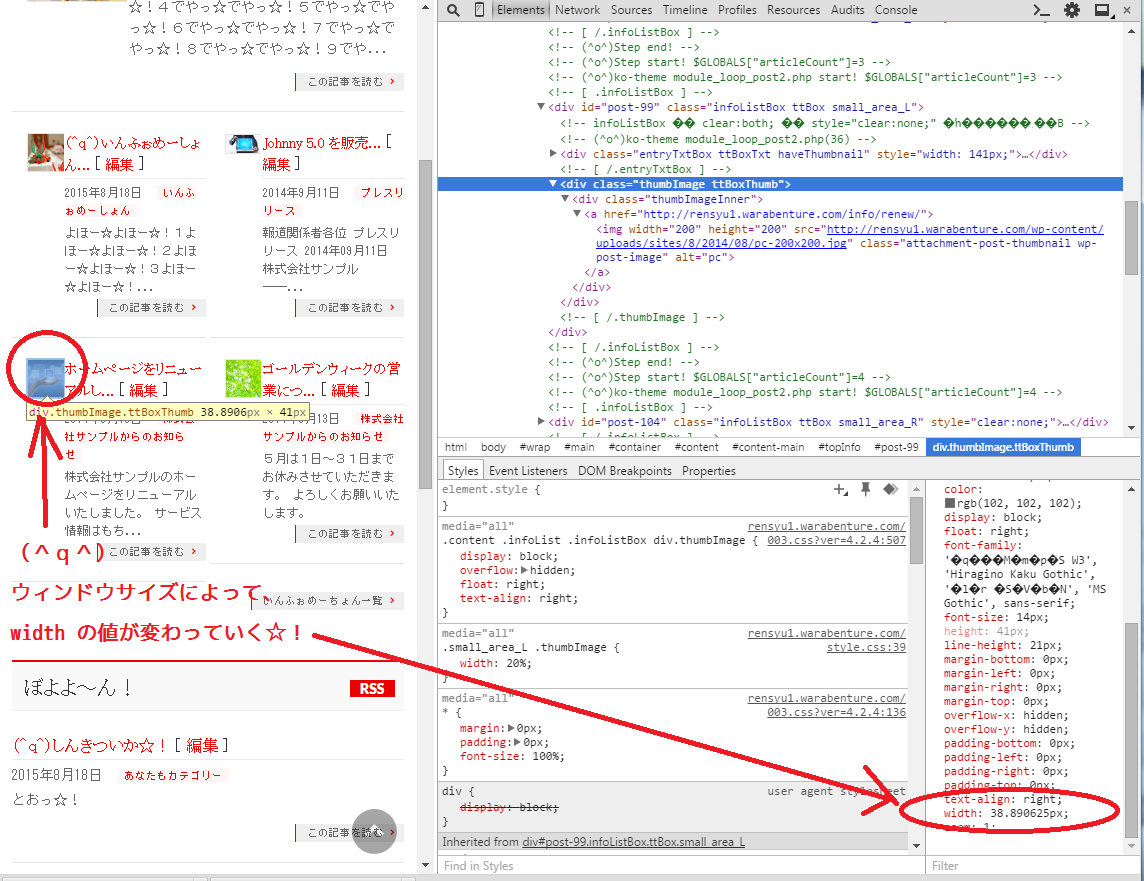Click the computed pane scrollbar thumb
Image resolution: width=1144 pixels, height=881 pixels.
click(x=1132, y=731)
